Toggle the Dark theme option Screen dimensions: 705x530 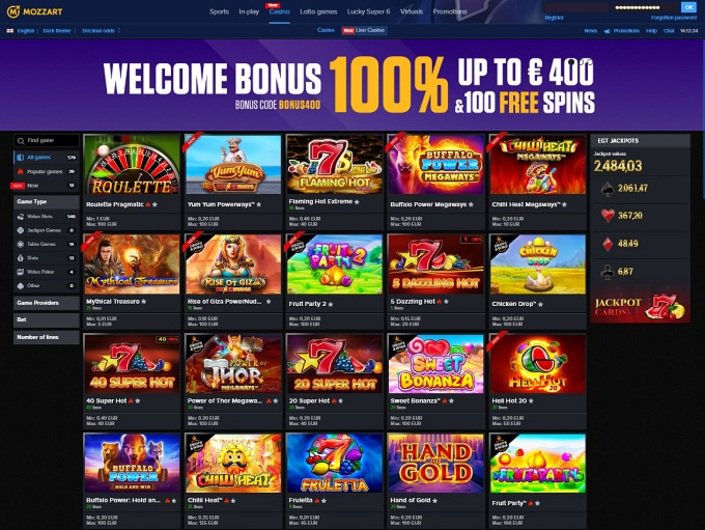coord(57,31)
